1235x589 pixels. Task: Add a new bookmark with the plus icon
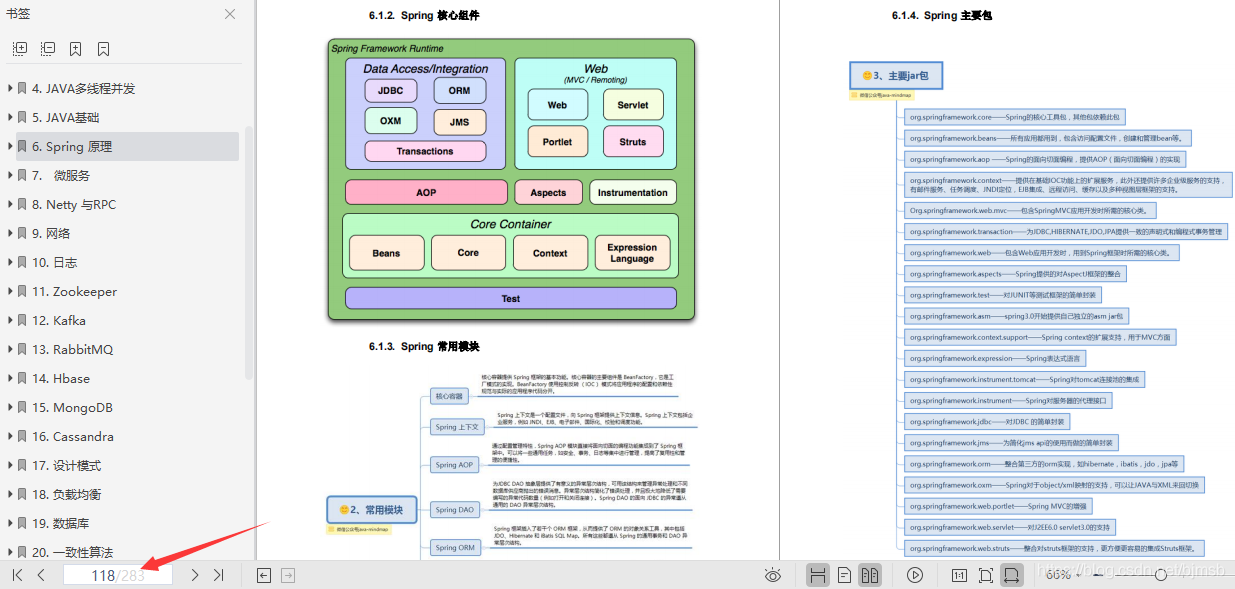(76, 48)
